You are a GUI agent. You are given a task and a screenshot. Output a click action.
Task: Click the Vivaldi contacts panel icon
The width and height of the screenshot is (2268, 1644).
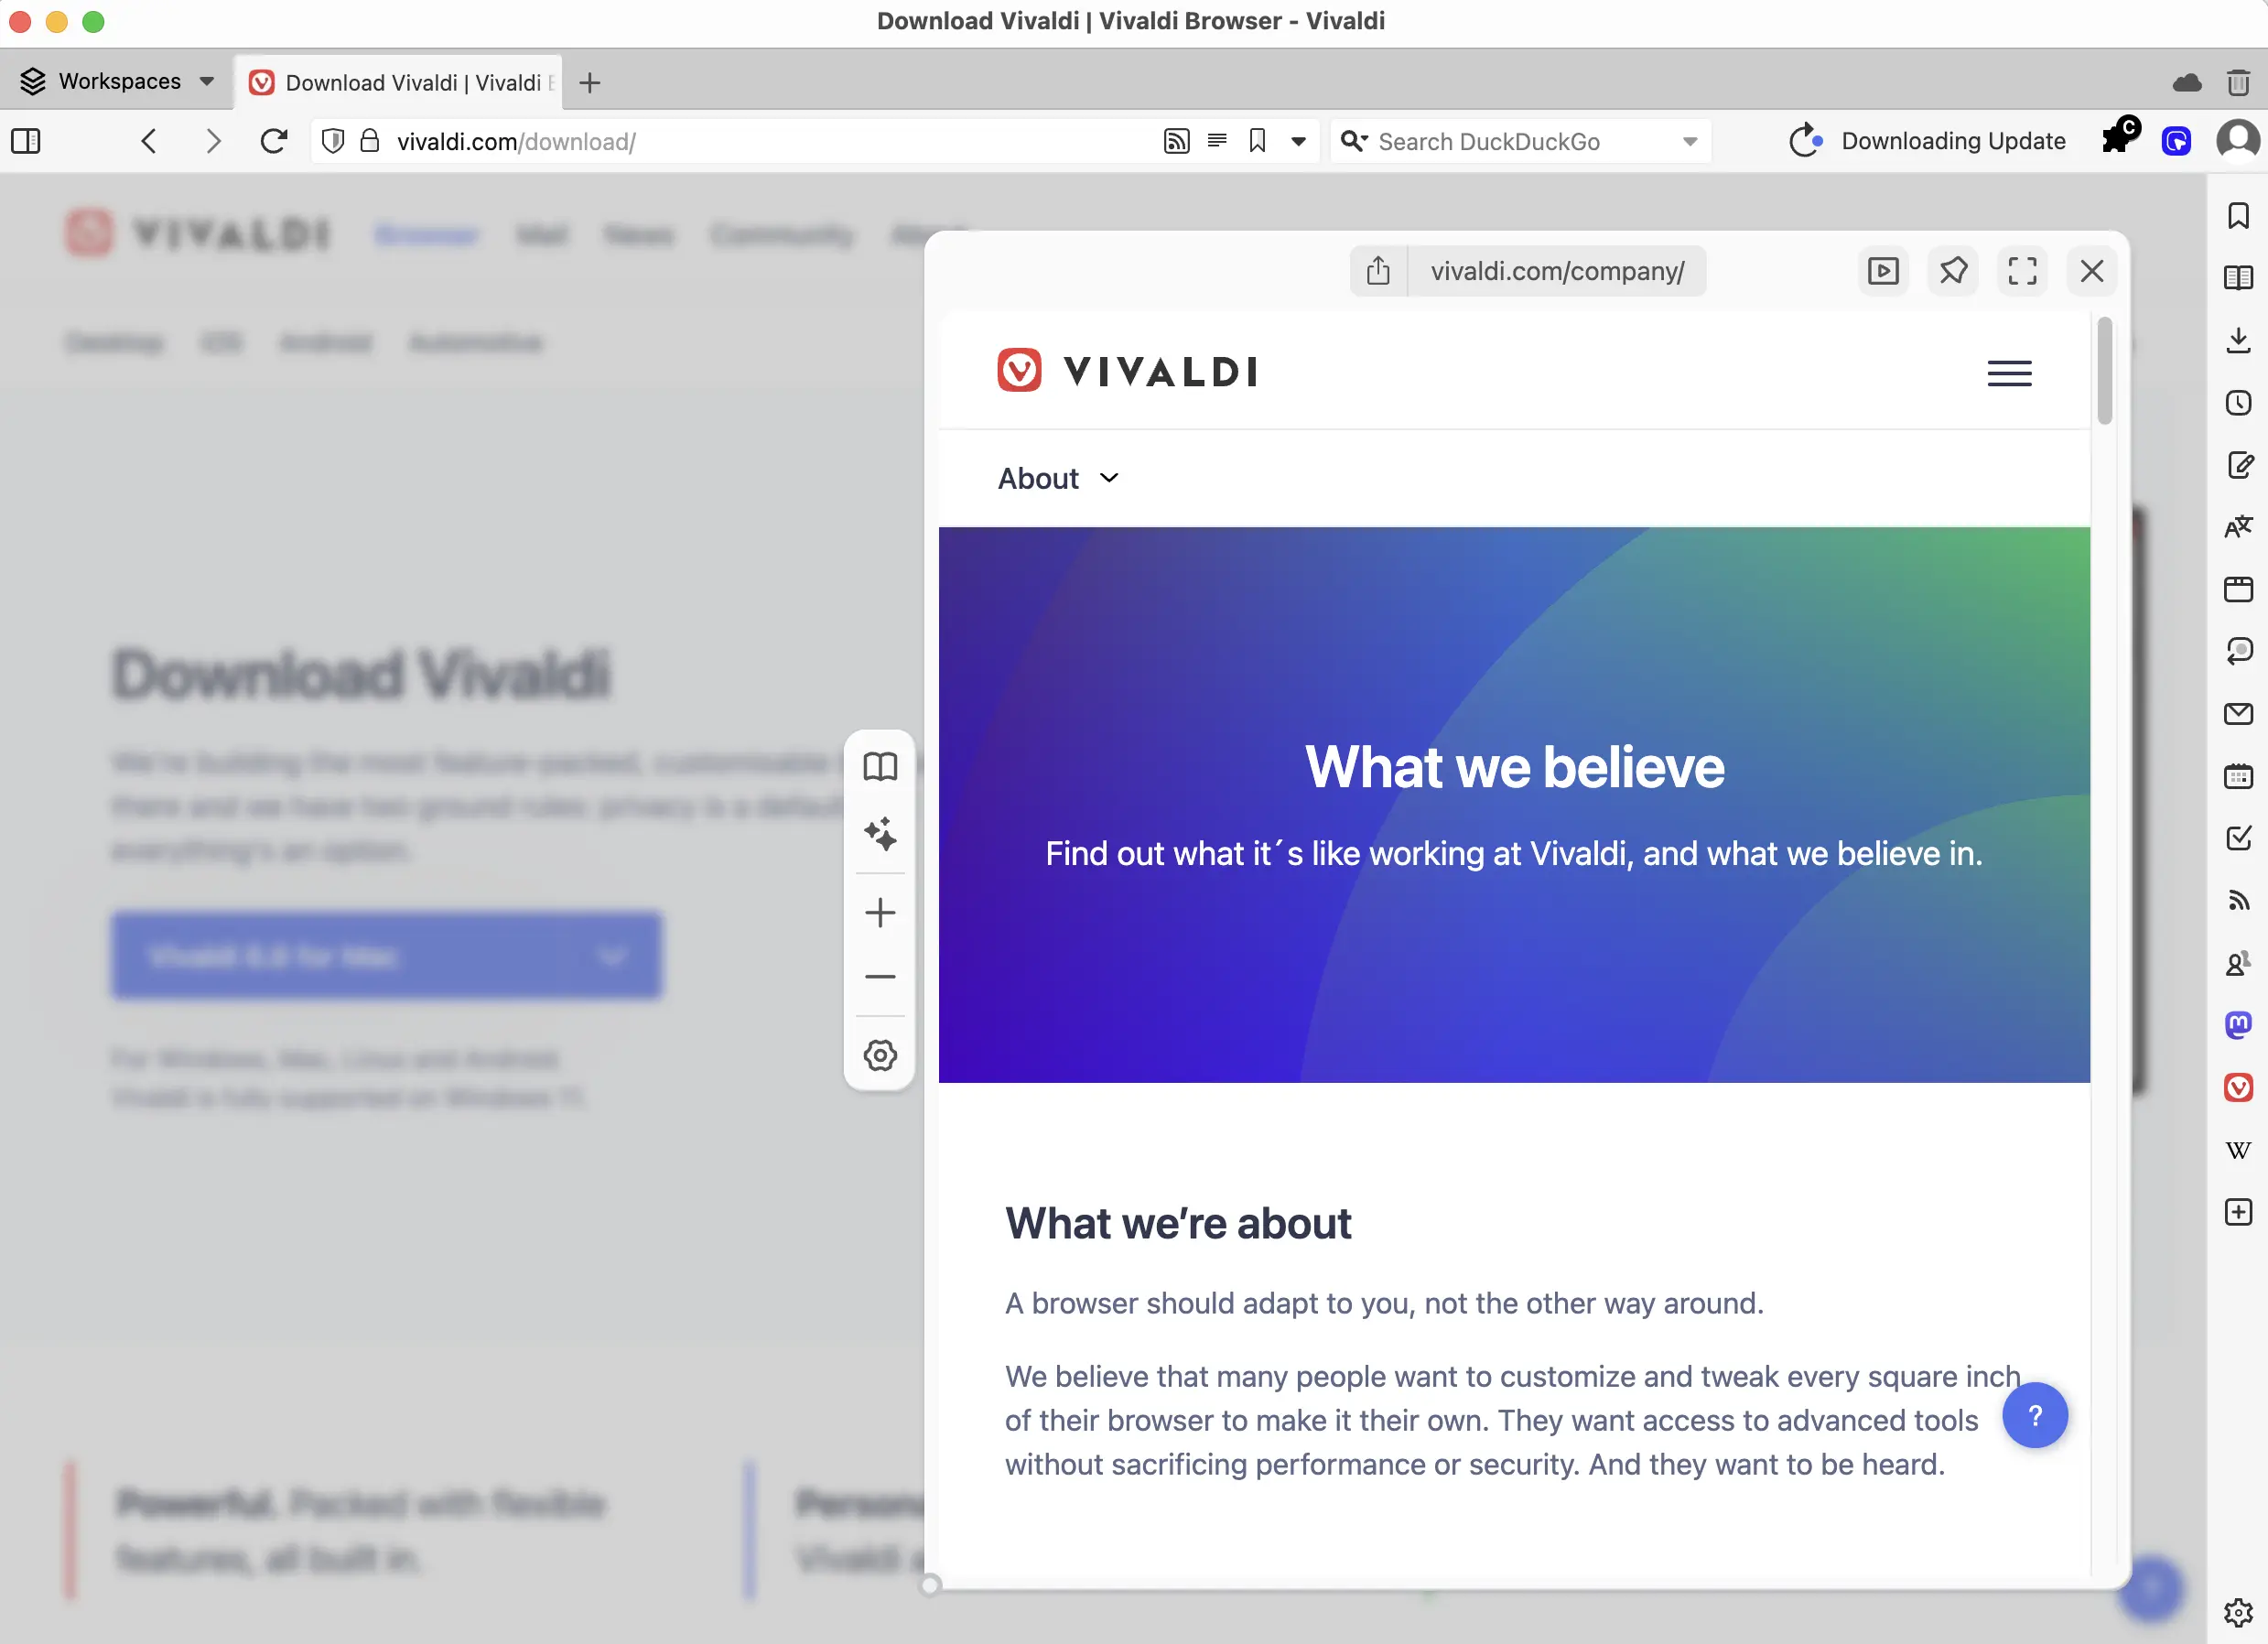click(x=2238, y=963)
